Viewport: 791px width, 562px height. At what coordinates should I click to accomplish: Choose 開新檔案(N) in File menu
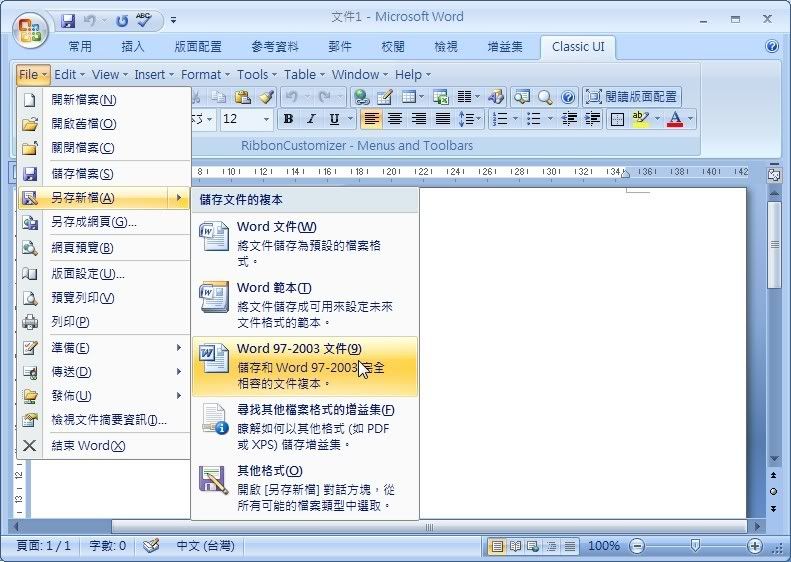point(104,99)
